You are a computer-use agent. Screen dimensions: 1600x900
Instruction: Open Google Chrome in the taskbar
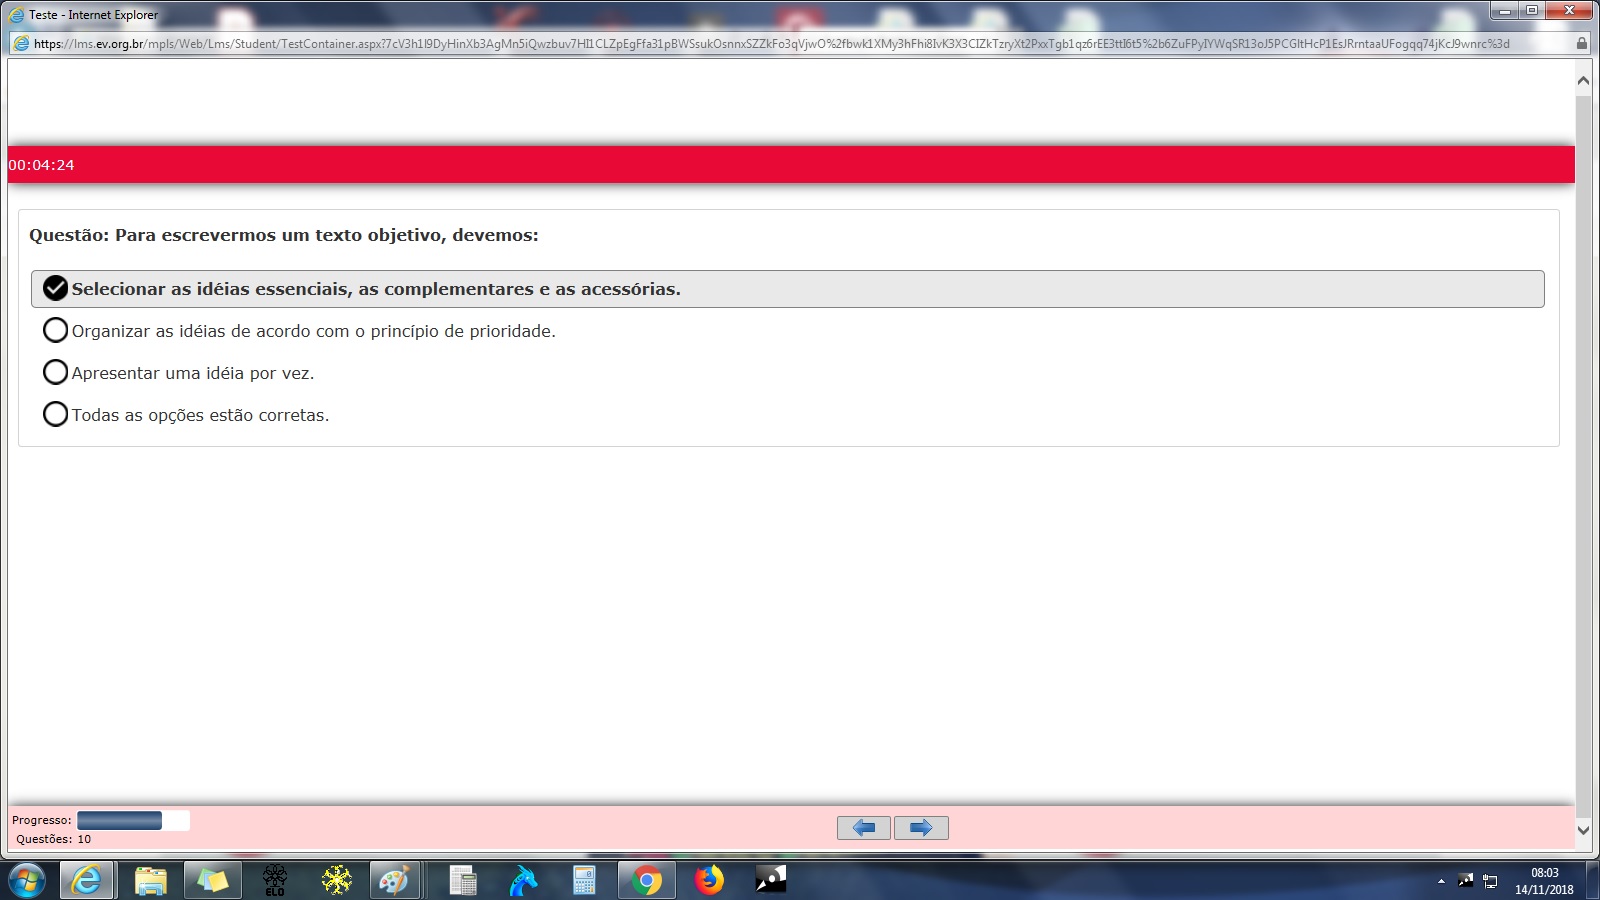coord(647,881)
